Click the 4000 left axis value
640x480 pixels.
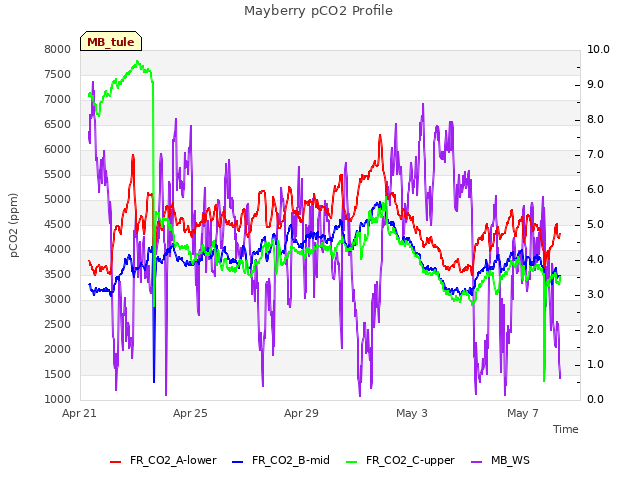tap(58, 249)
